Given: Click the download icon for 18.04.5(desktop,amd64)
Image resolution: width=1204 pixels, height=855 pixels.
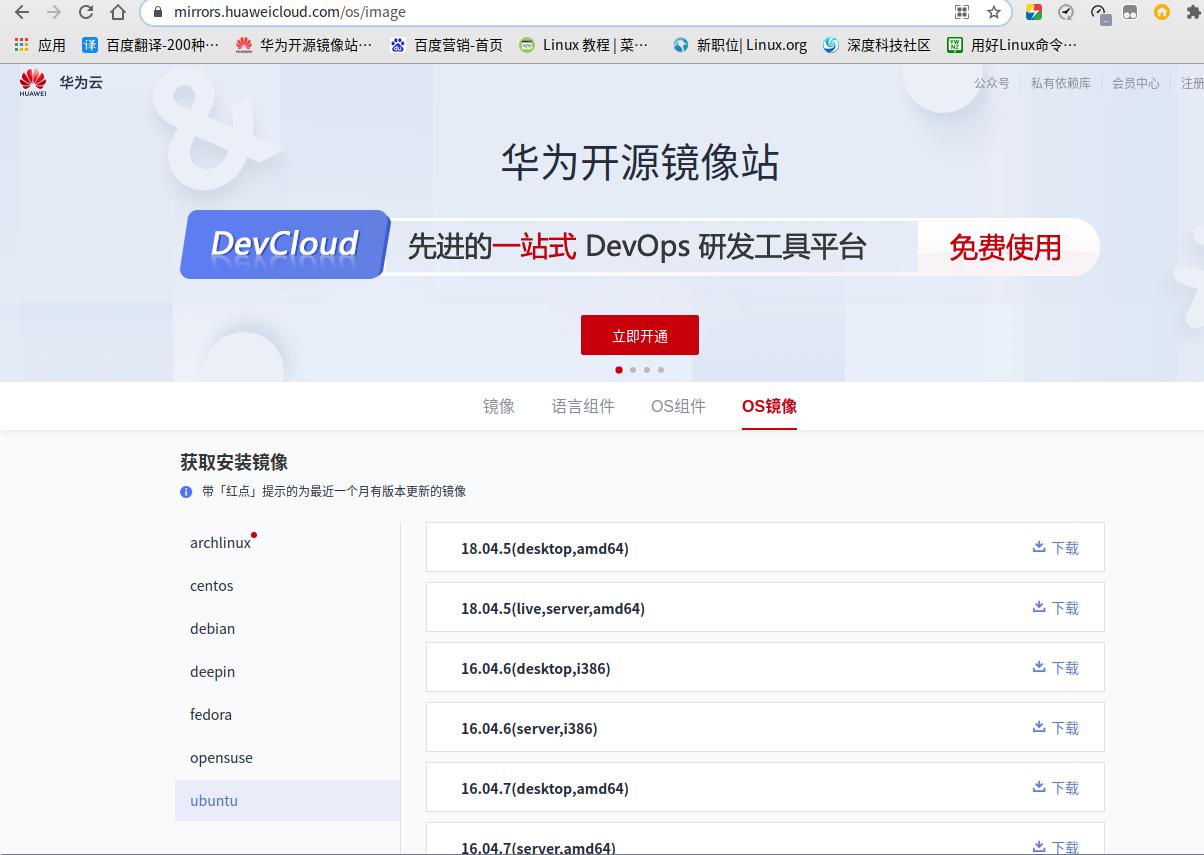Looking at the screenshot, I should (x=1039, y=547).
